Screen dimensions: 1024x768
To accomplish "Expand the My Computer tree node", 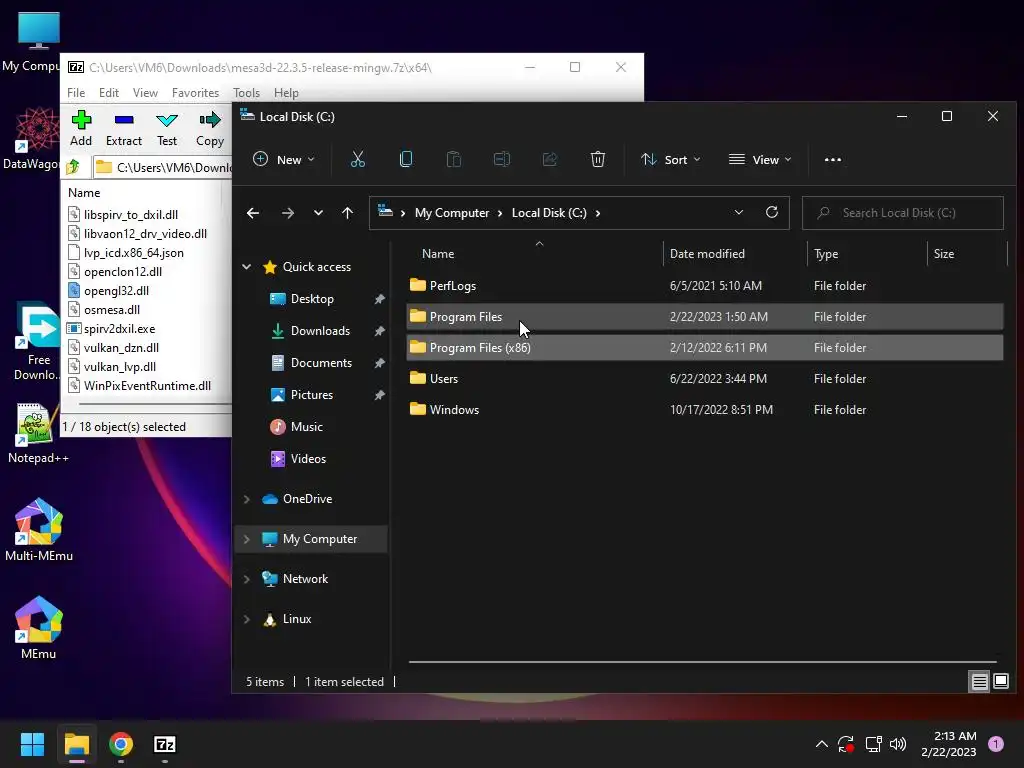I will click(x=247, y=539).
